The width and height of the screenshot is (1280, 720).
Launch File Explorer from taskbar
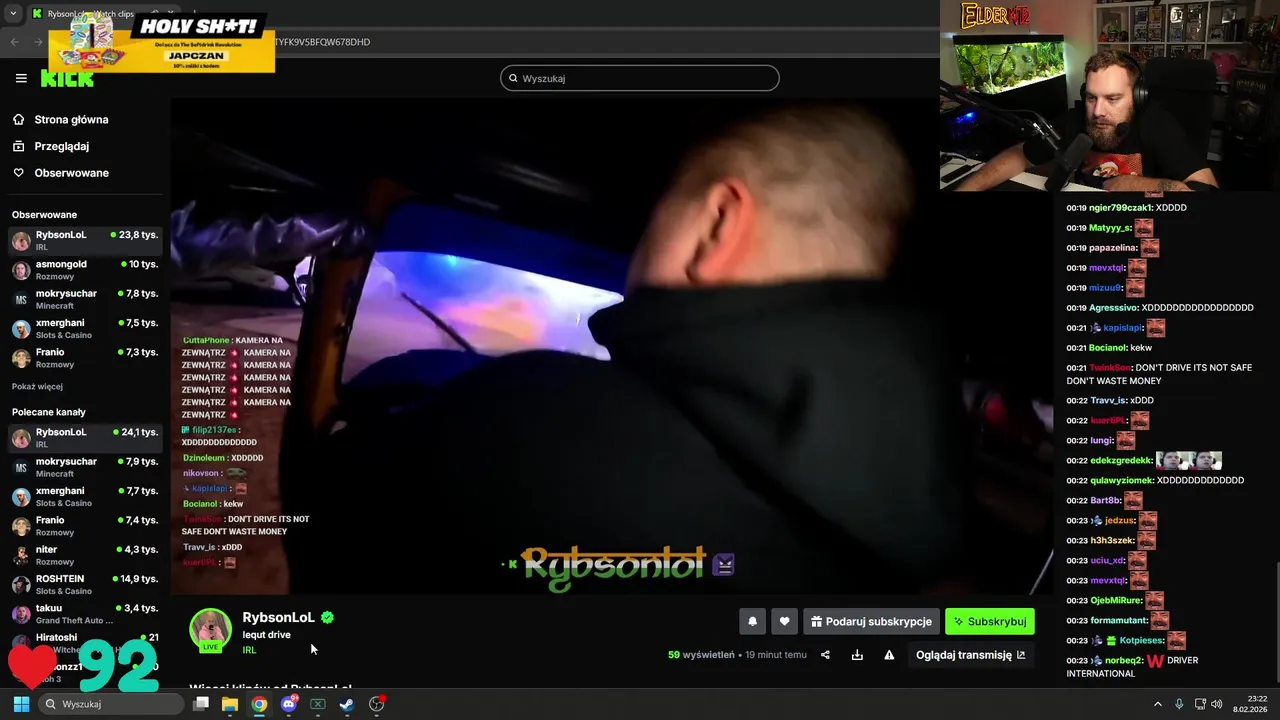pos(230,704)
